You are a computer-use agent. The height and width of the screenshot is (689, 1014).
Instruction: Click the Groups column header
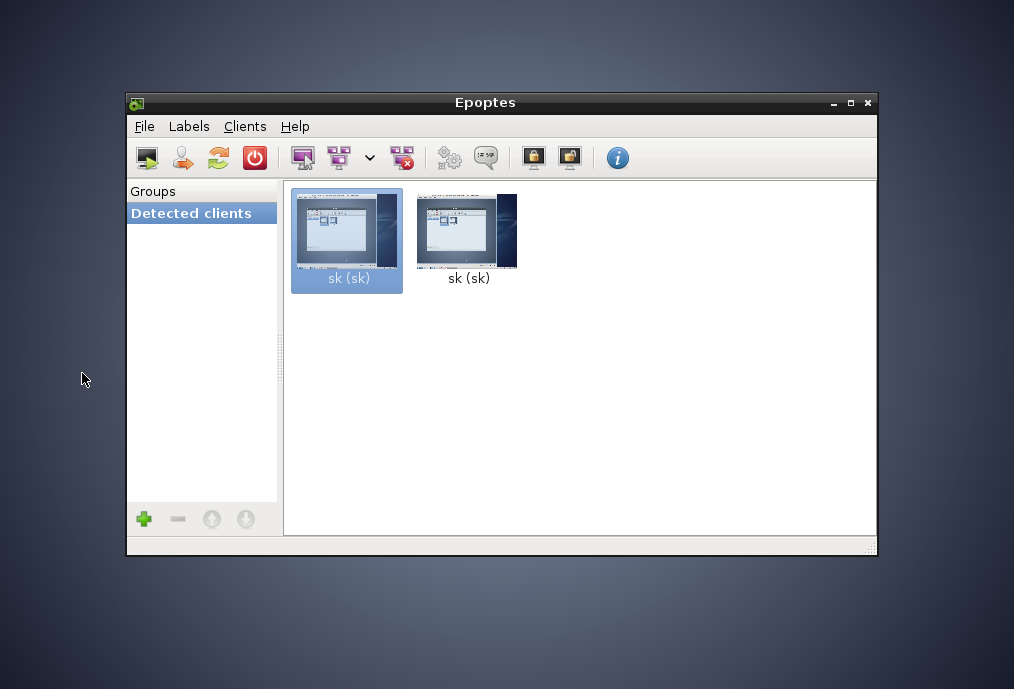(202, 191)
